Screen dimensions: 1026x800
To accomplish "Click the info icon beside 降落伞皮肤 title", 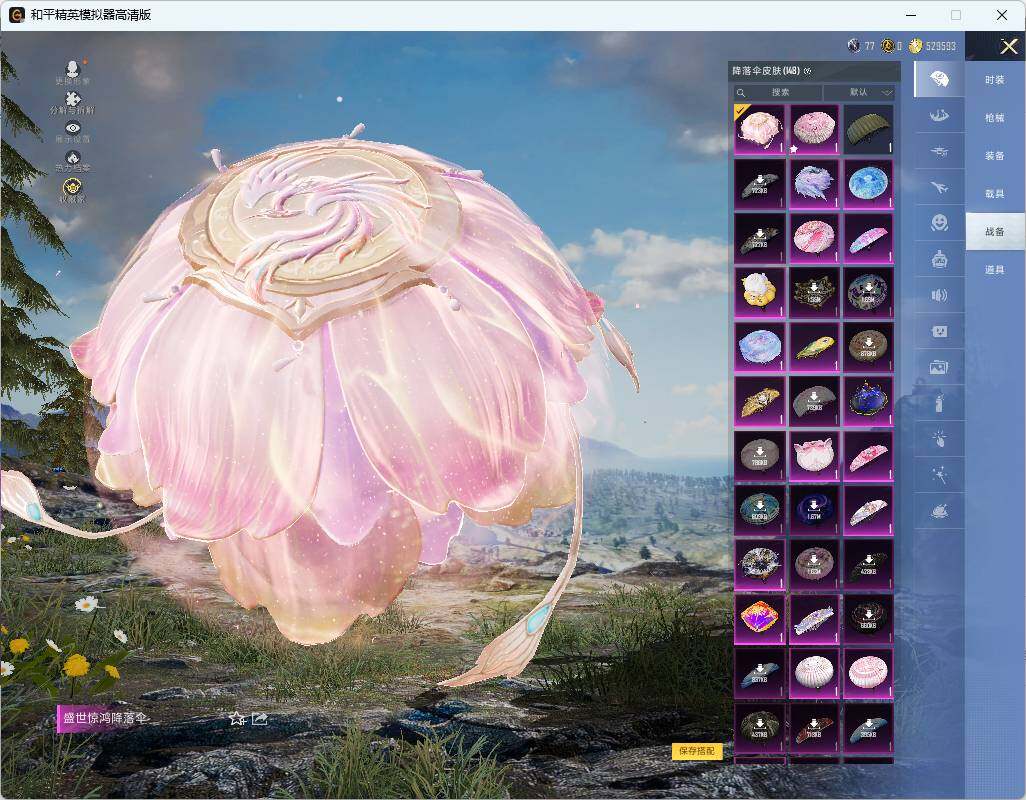I will coord(807,71).
